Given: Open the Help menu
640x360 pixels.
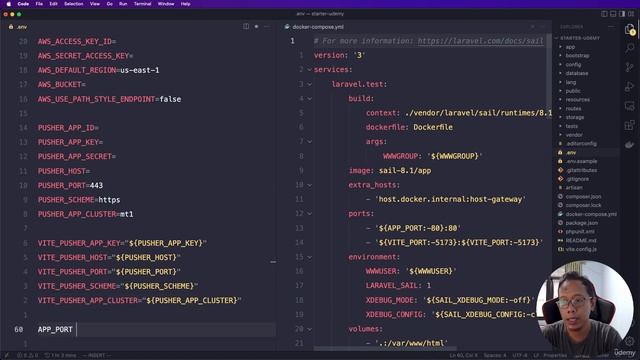Looking at the screenshot, I should coord(186,4).
